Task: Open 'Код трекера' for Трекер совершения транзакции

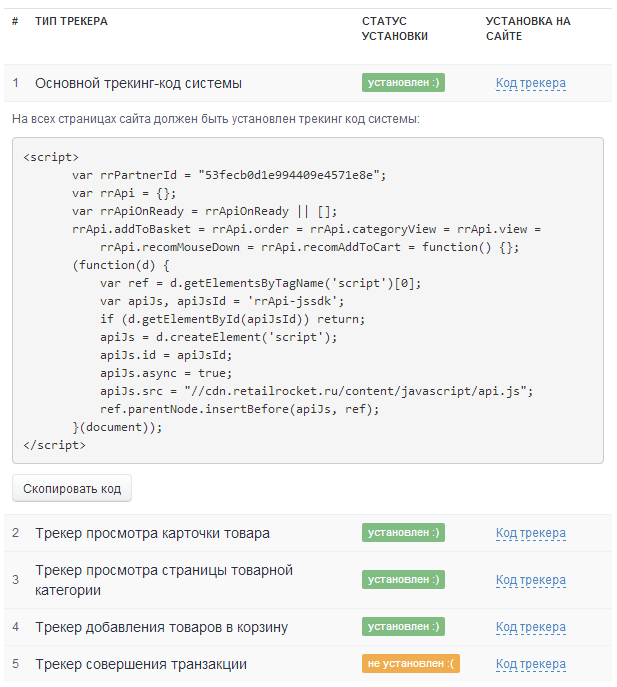Action: coord(531,664)
